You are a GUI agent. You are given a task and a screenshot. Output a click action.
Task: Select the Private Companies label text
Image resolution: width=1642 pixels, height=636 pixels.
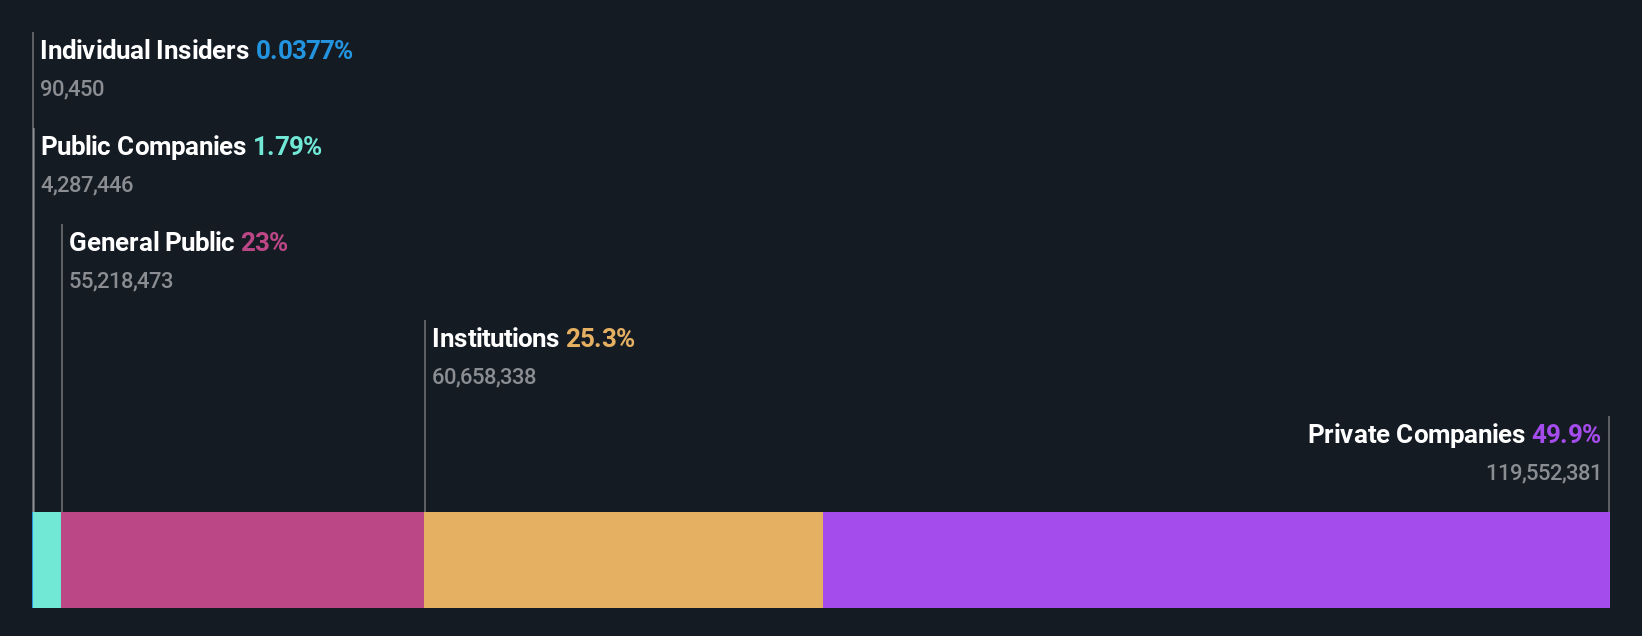click(1416, 434)
